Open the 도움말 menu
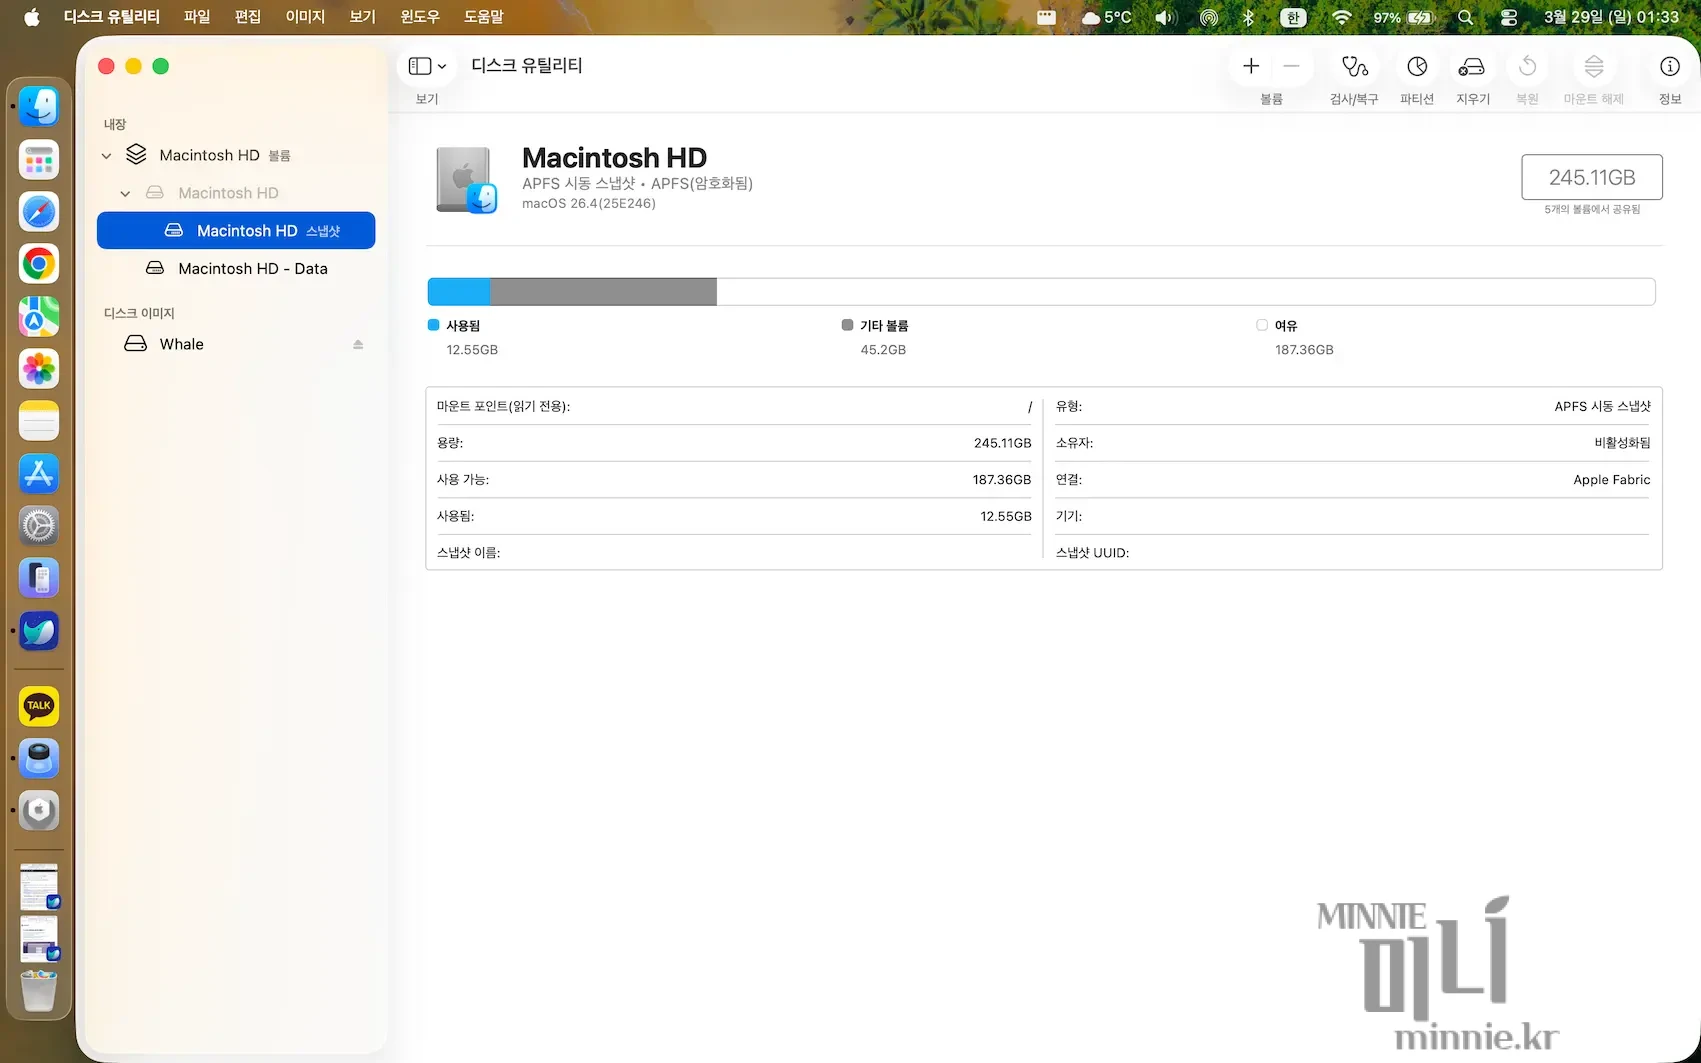Viewport: 1701px width, 1063px height. (484, 17)
